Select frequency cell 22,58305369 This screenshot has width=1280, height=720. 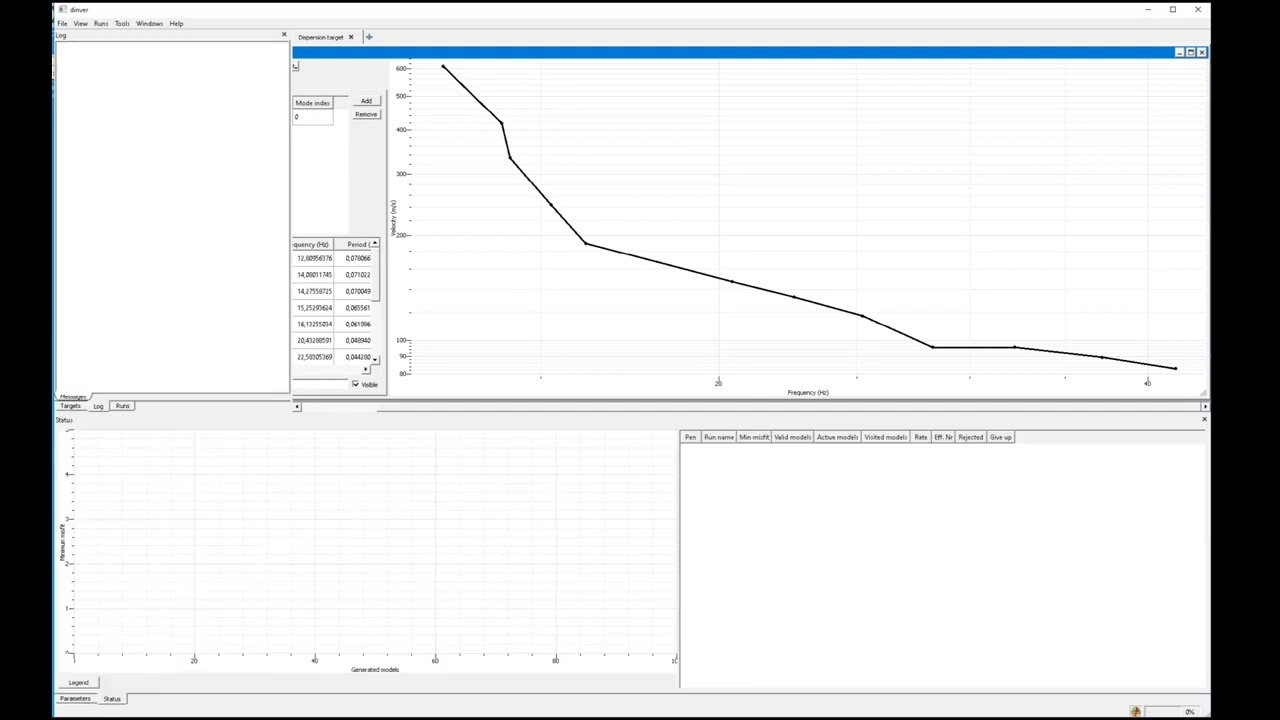coord(313,357)
